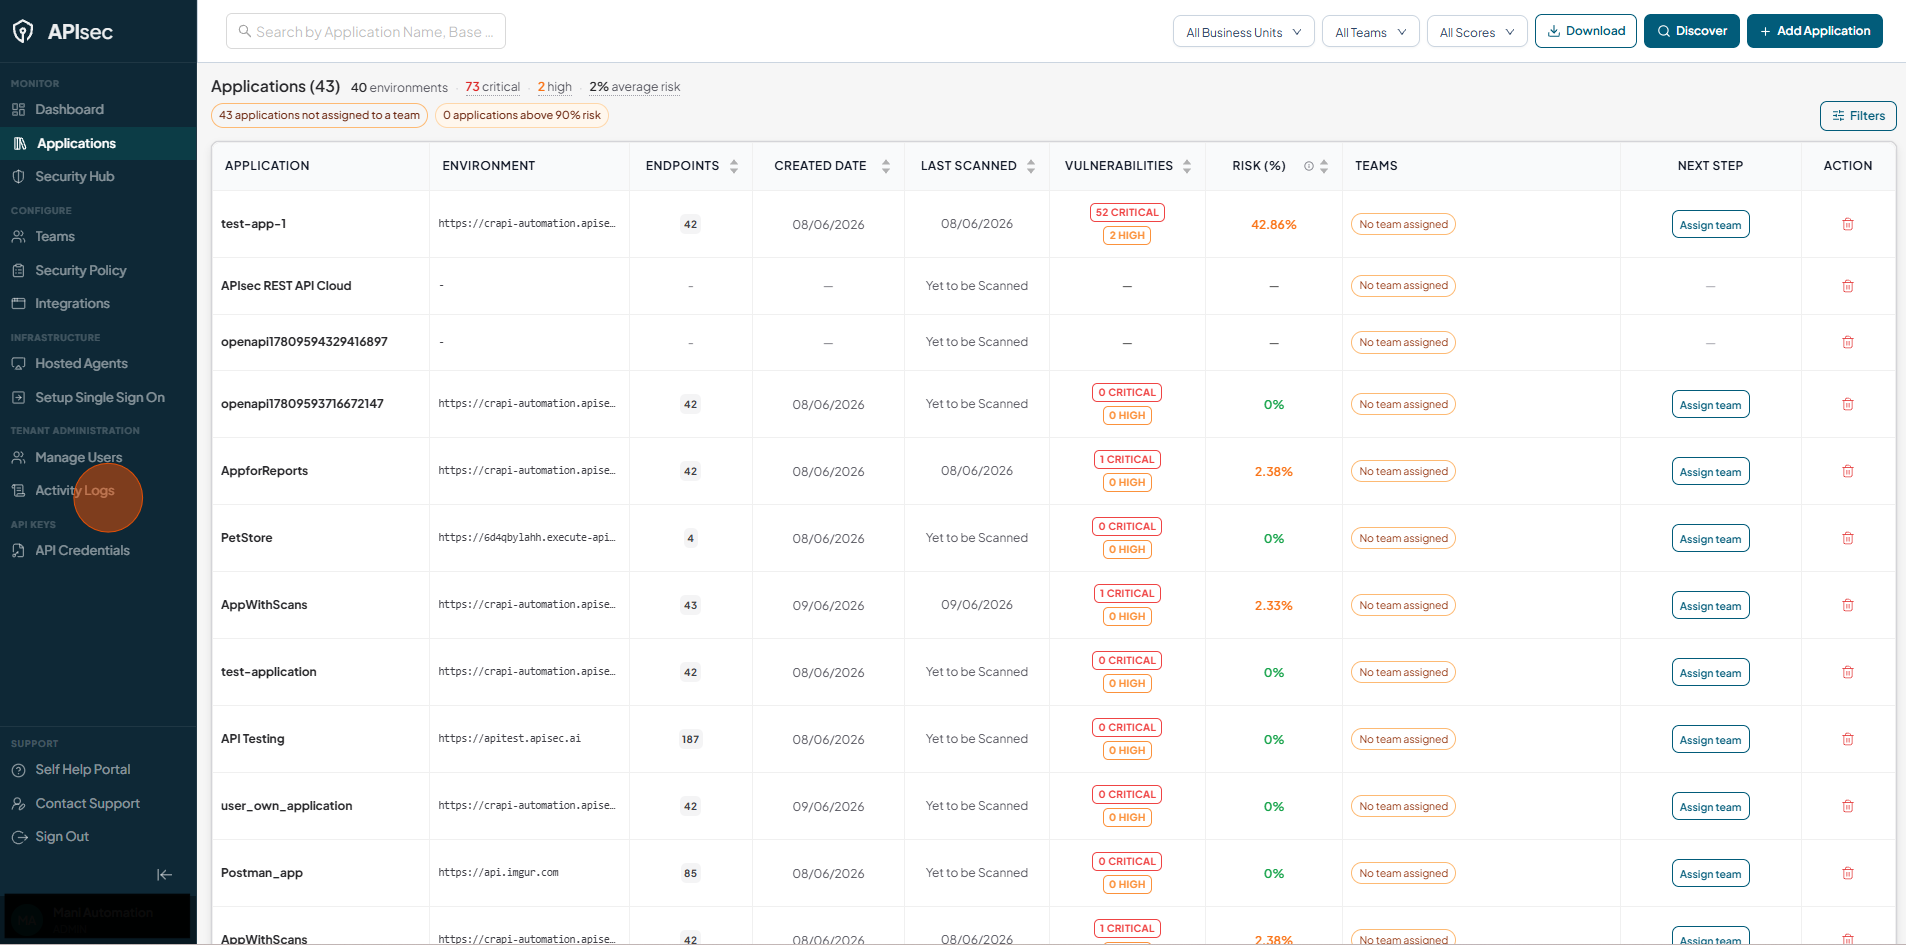Click the APIsec shield logo

[23, 32]
